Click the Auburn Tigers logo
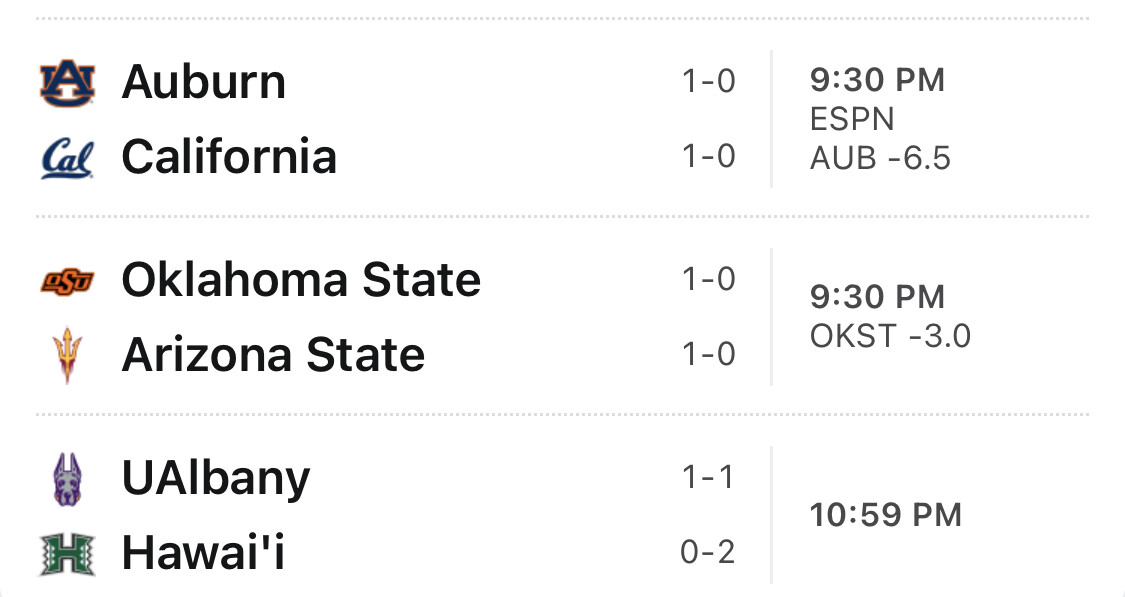The height and width of the screenshot is (597, 1125). pos(67,83)
